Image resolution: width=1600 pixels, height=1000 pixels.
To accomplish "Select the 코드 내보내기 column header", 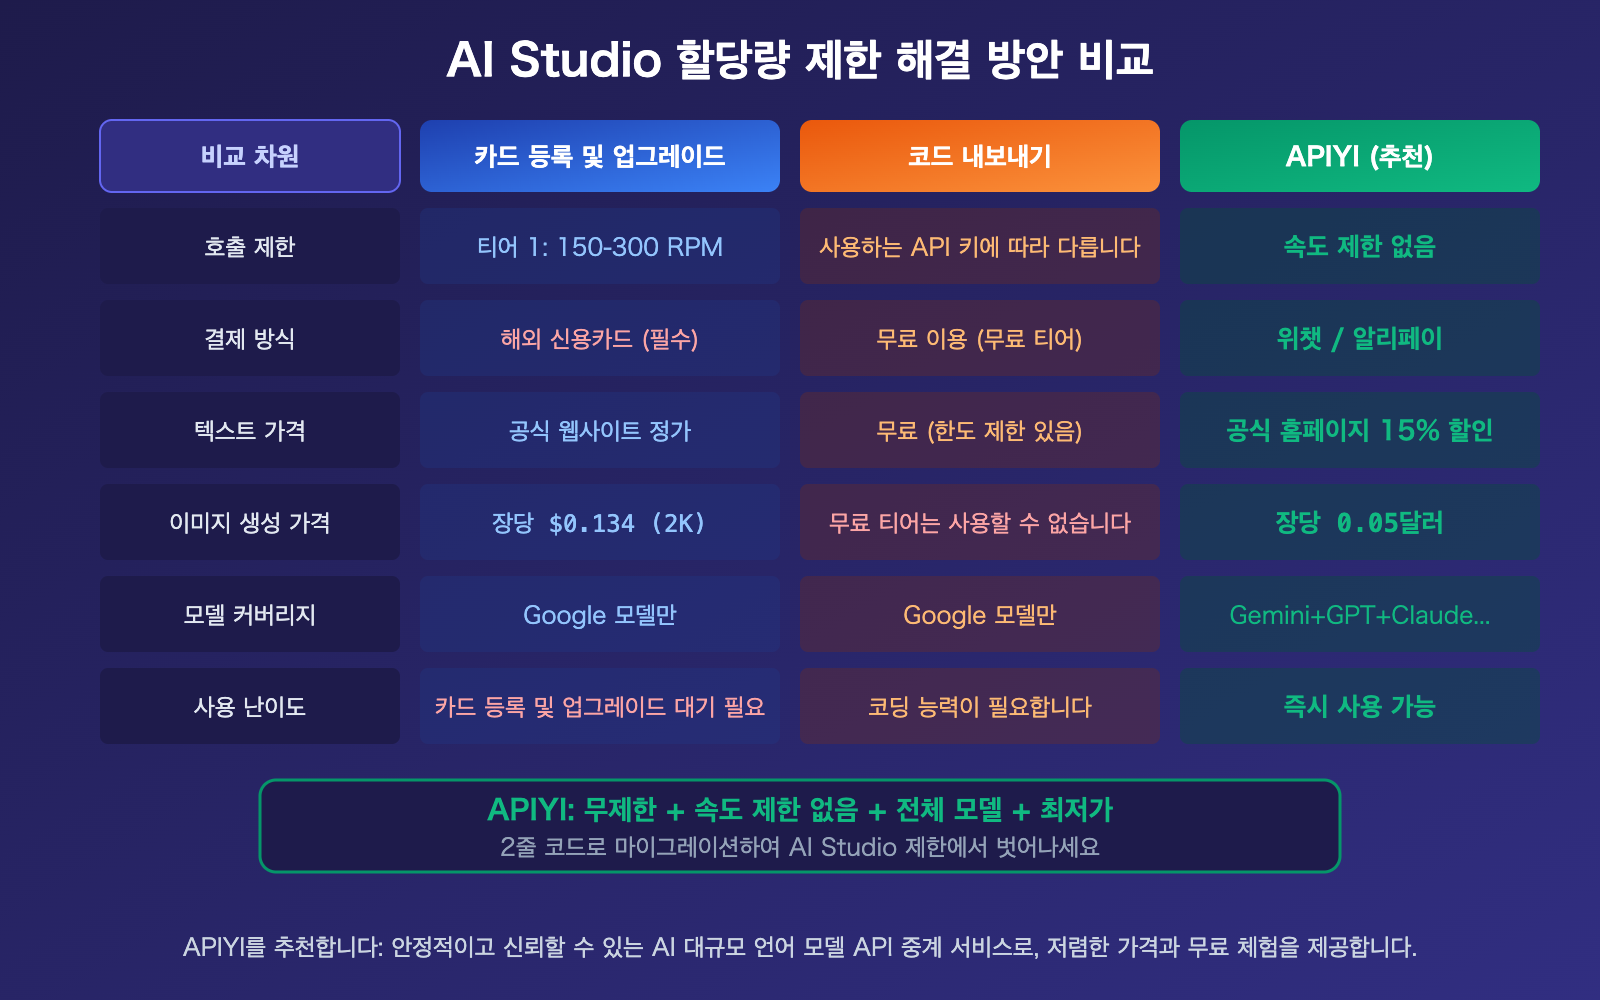I will [979, 155].
